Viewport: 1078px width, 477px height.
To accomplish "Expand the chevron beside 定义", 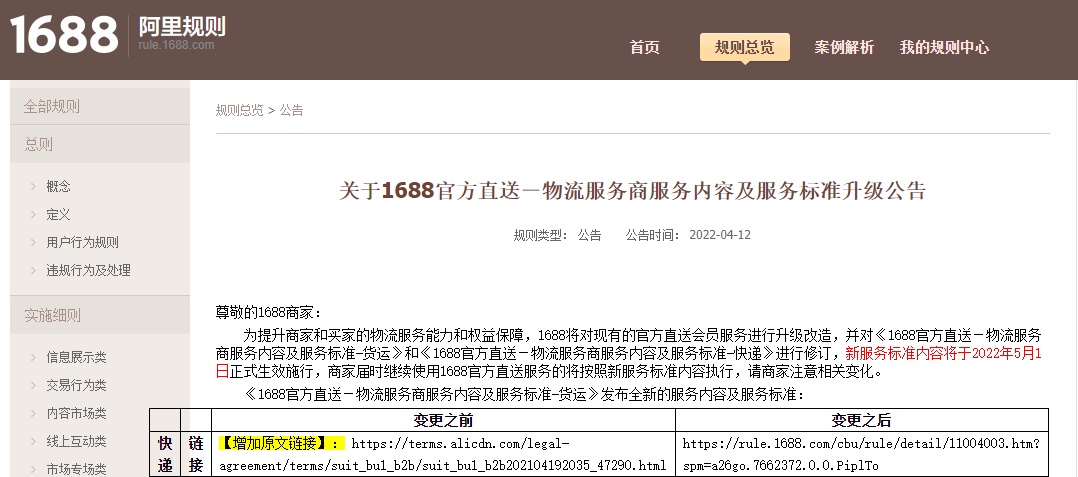I will [33, 214].
